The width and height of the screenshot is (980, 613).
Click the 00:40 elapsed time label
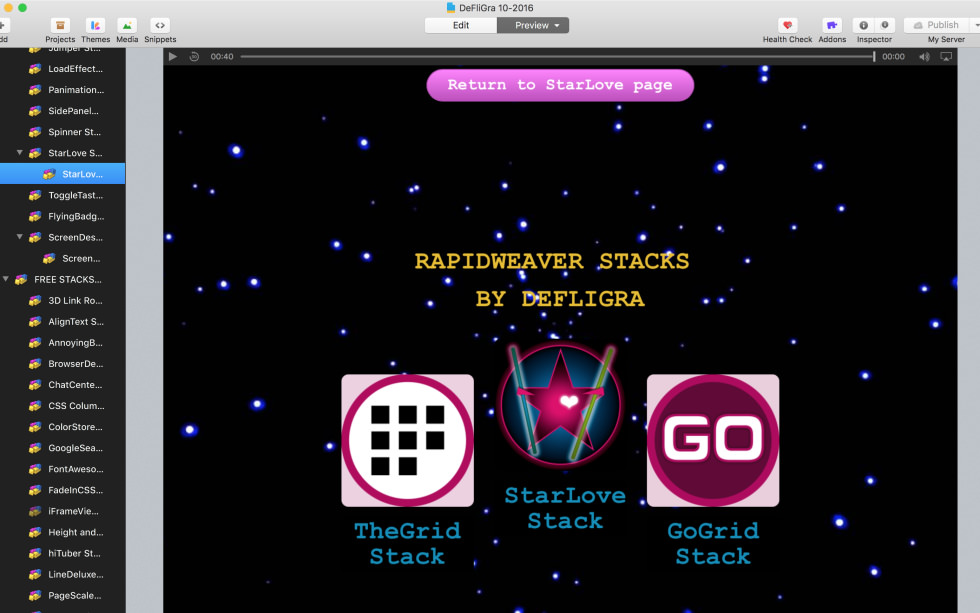click(222, 56)
